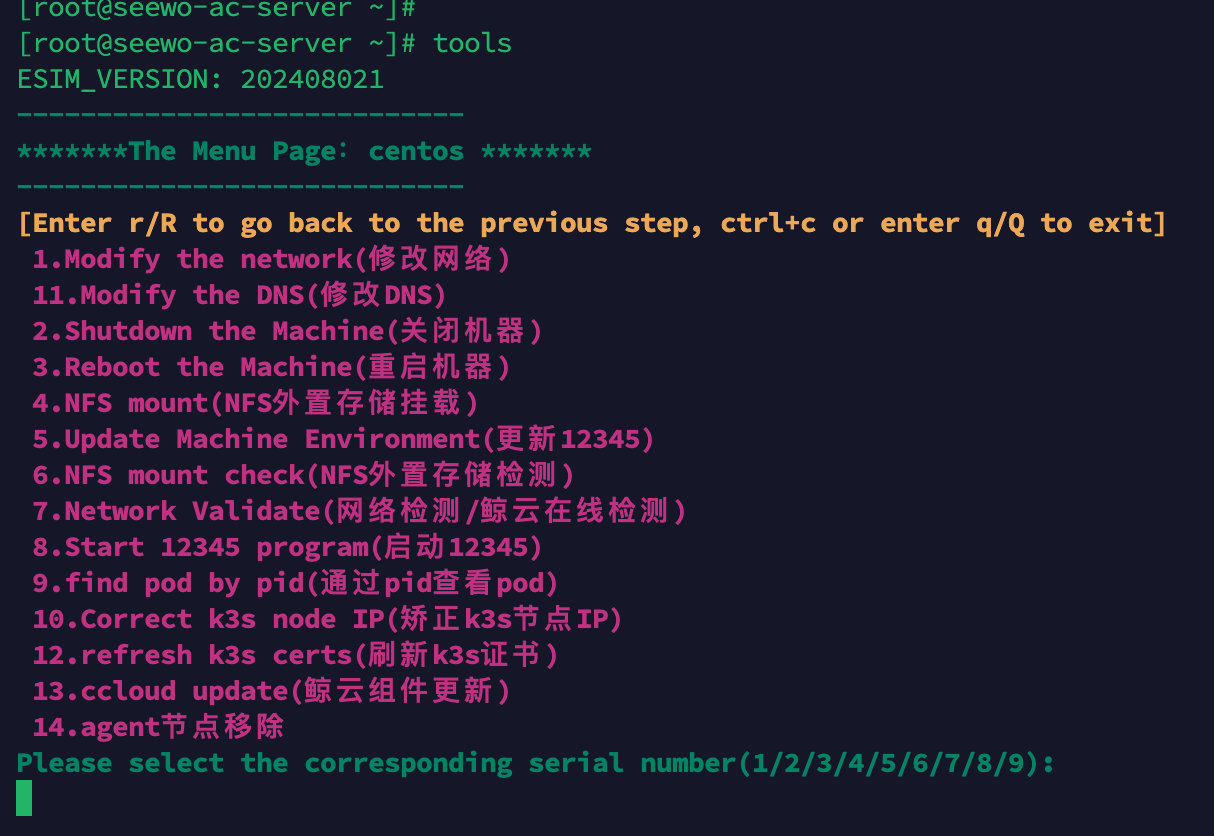
Task: Select 12.refresh k3s certs line
Action: [296, 655]
